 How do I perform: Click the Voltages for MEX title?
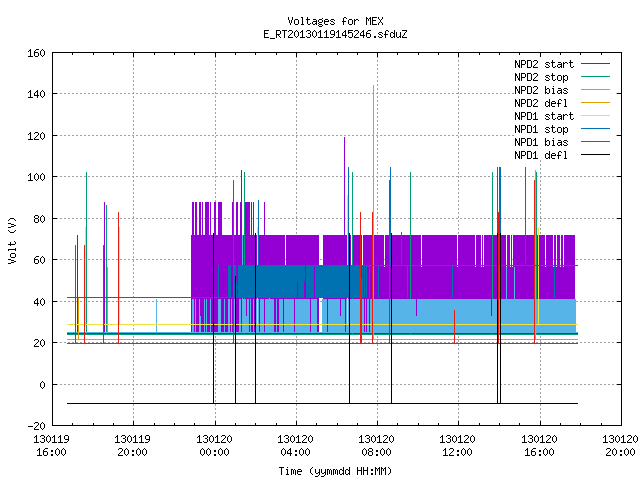click(335, 21)
